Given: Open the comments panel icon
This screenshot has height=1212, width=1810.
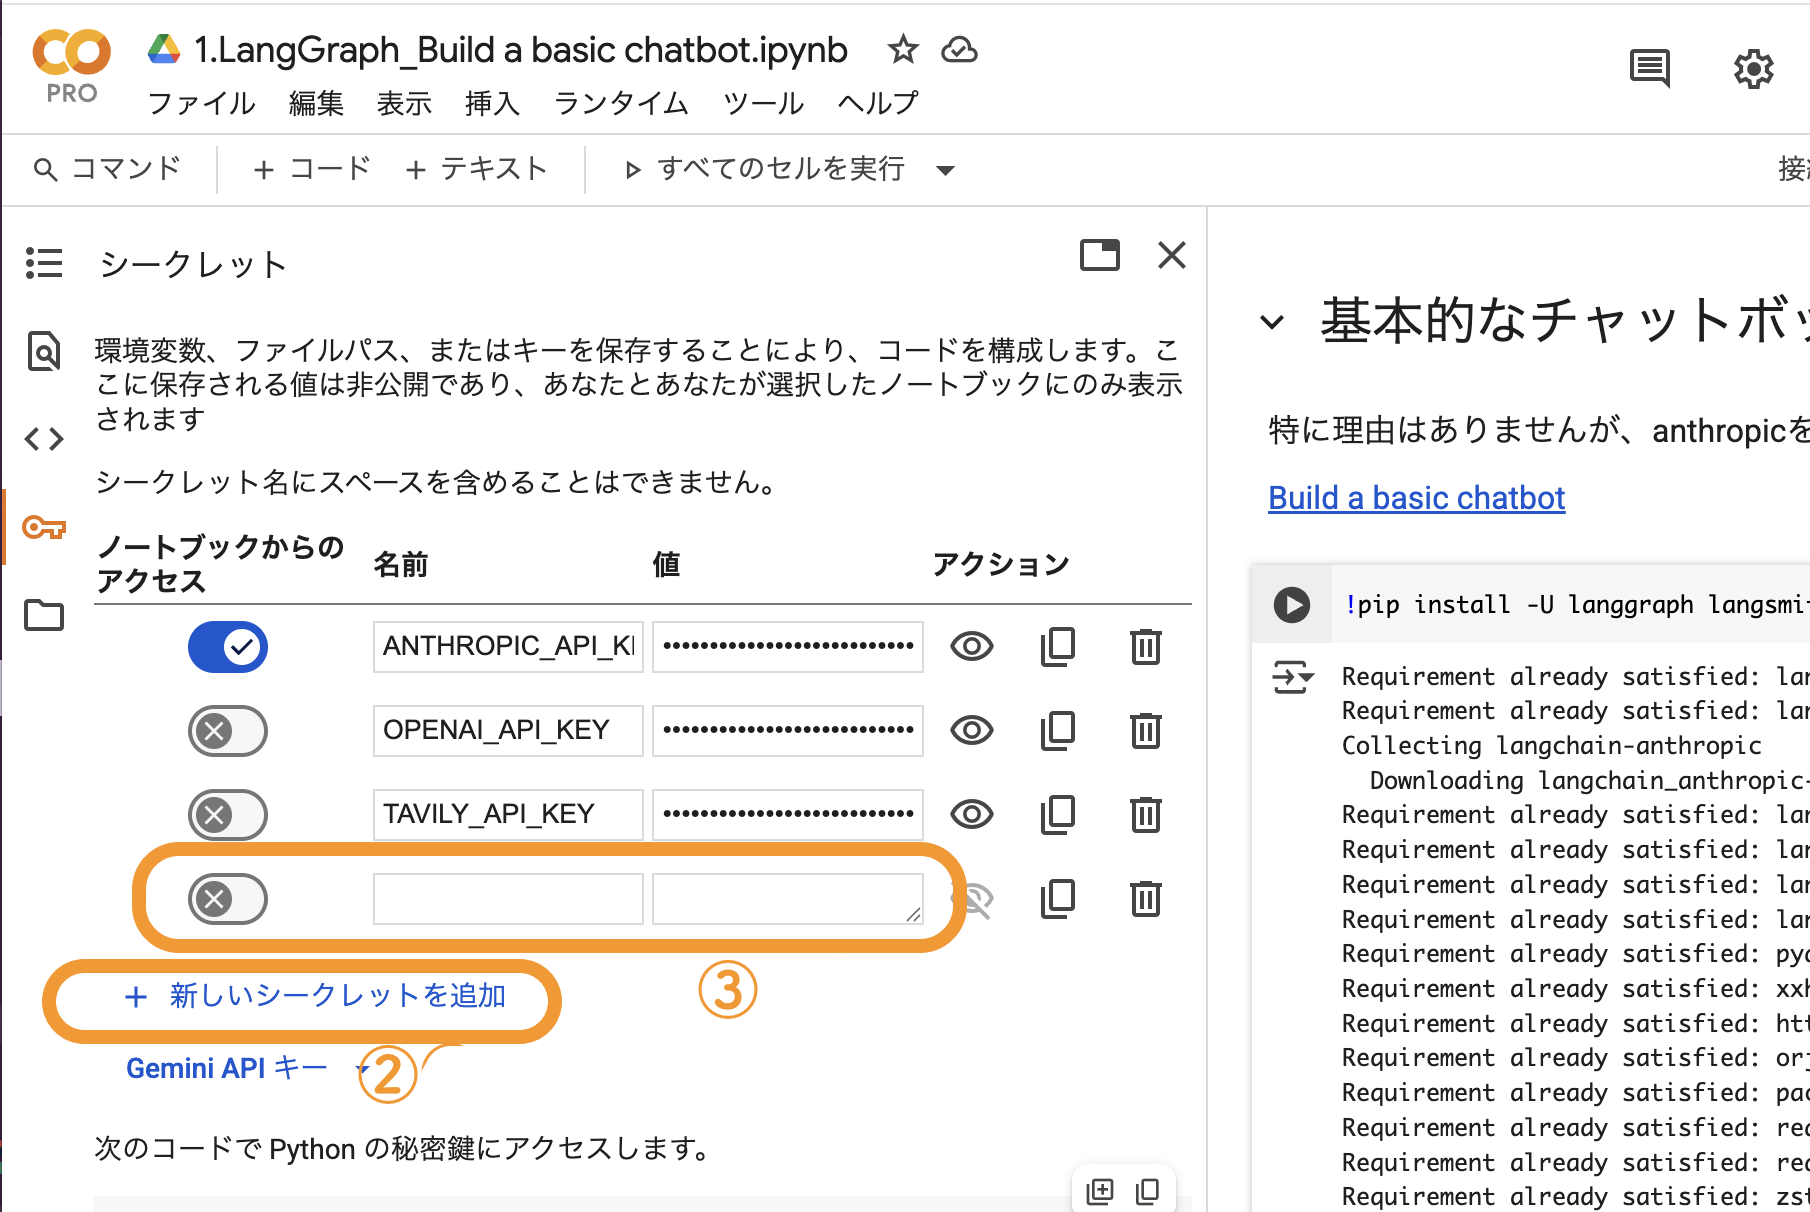Looking at the screenshot, I should pos(1650,68).
